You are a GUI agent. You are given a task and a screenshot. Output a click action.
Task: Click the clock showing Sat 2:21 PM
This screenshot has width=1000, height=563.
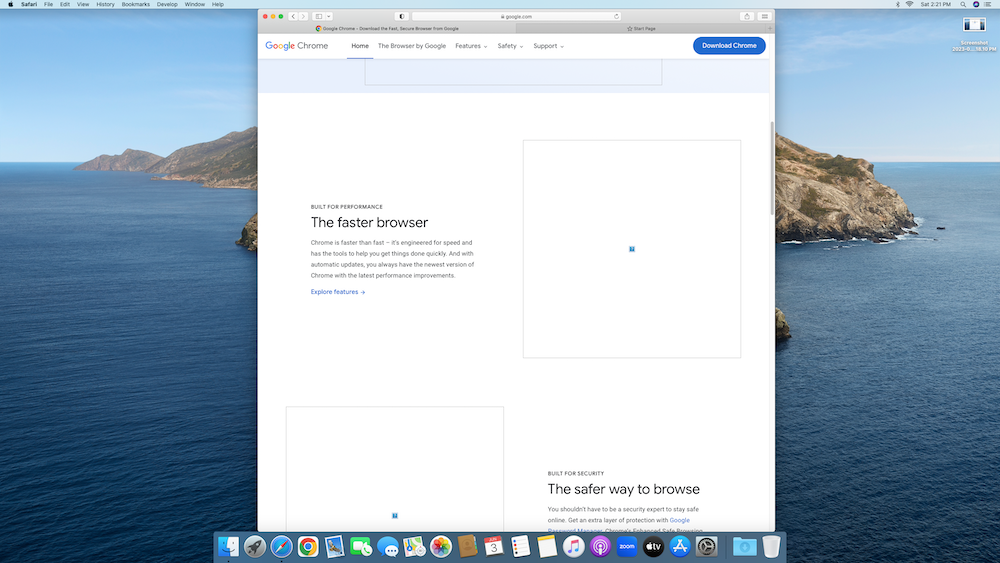click(936, 4)
